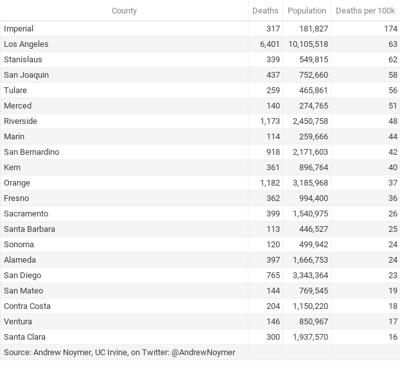Select the Population column header
The image size is (400, 368).
point(307,11)
